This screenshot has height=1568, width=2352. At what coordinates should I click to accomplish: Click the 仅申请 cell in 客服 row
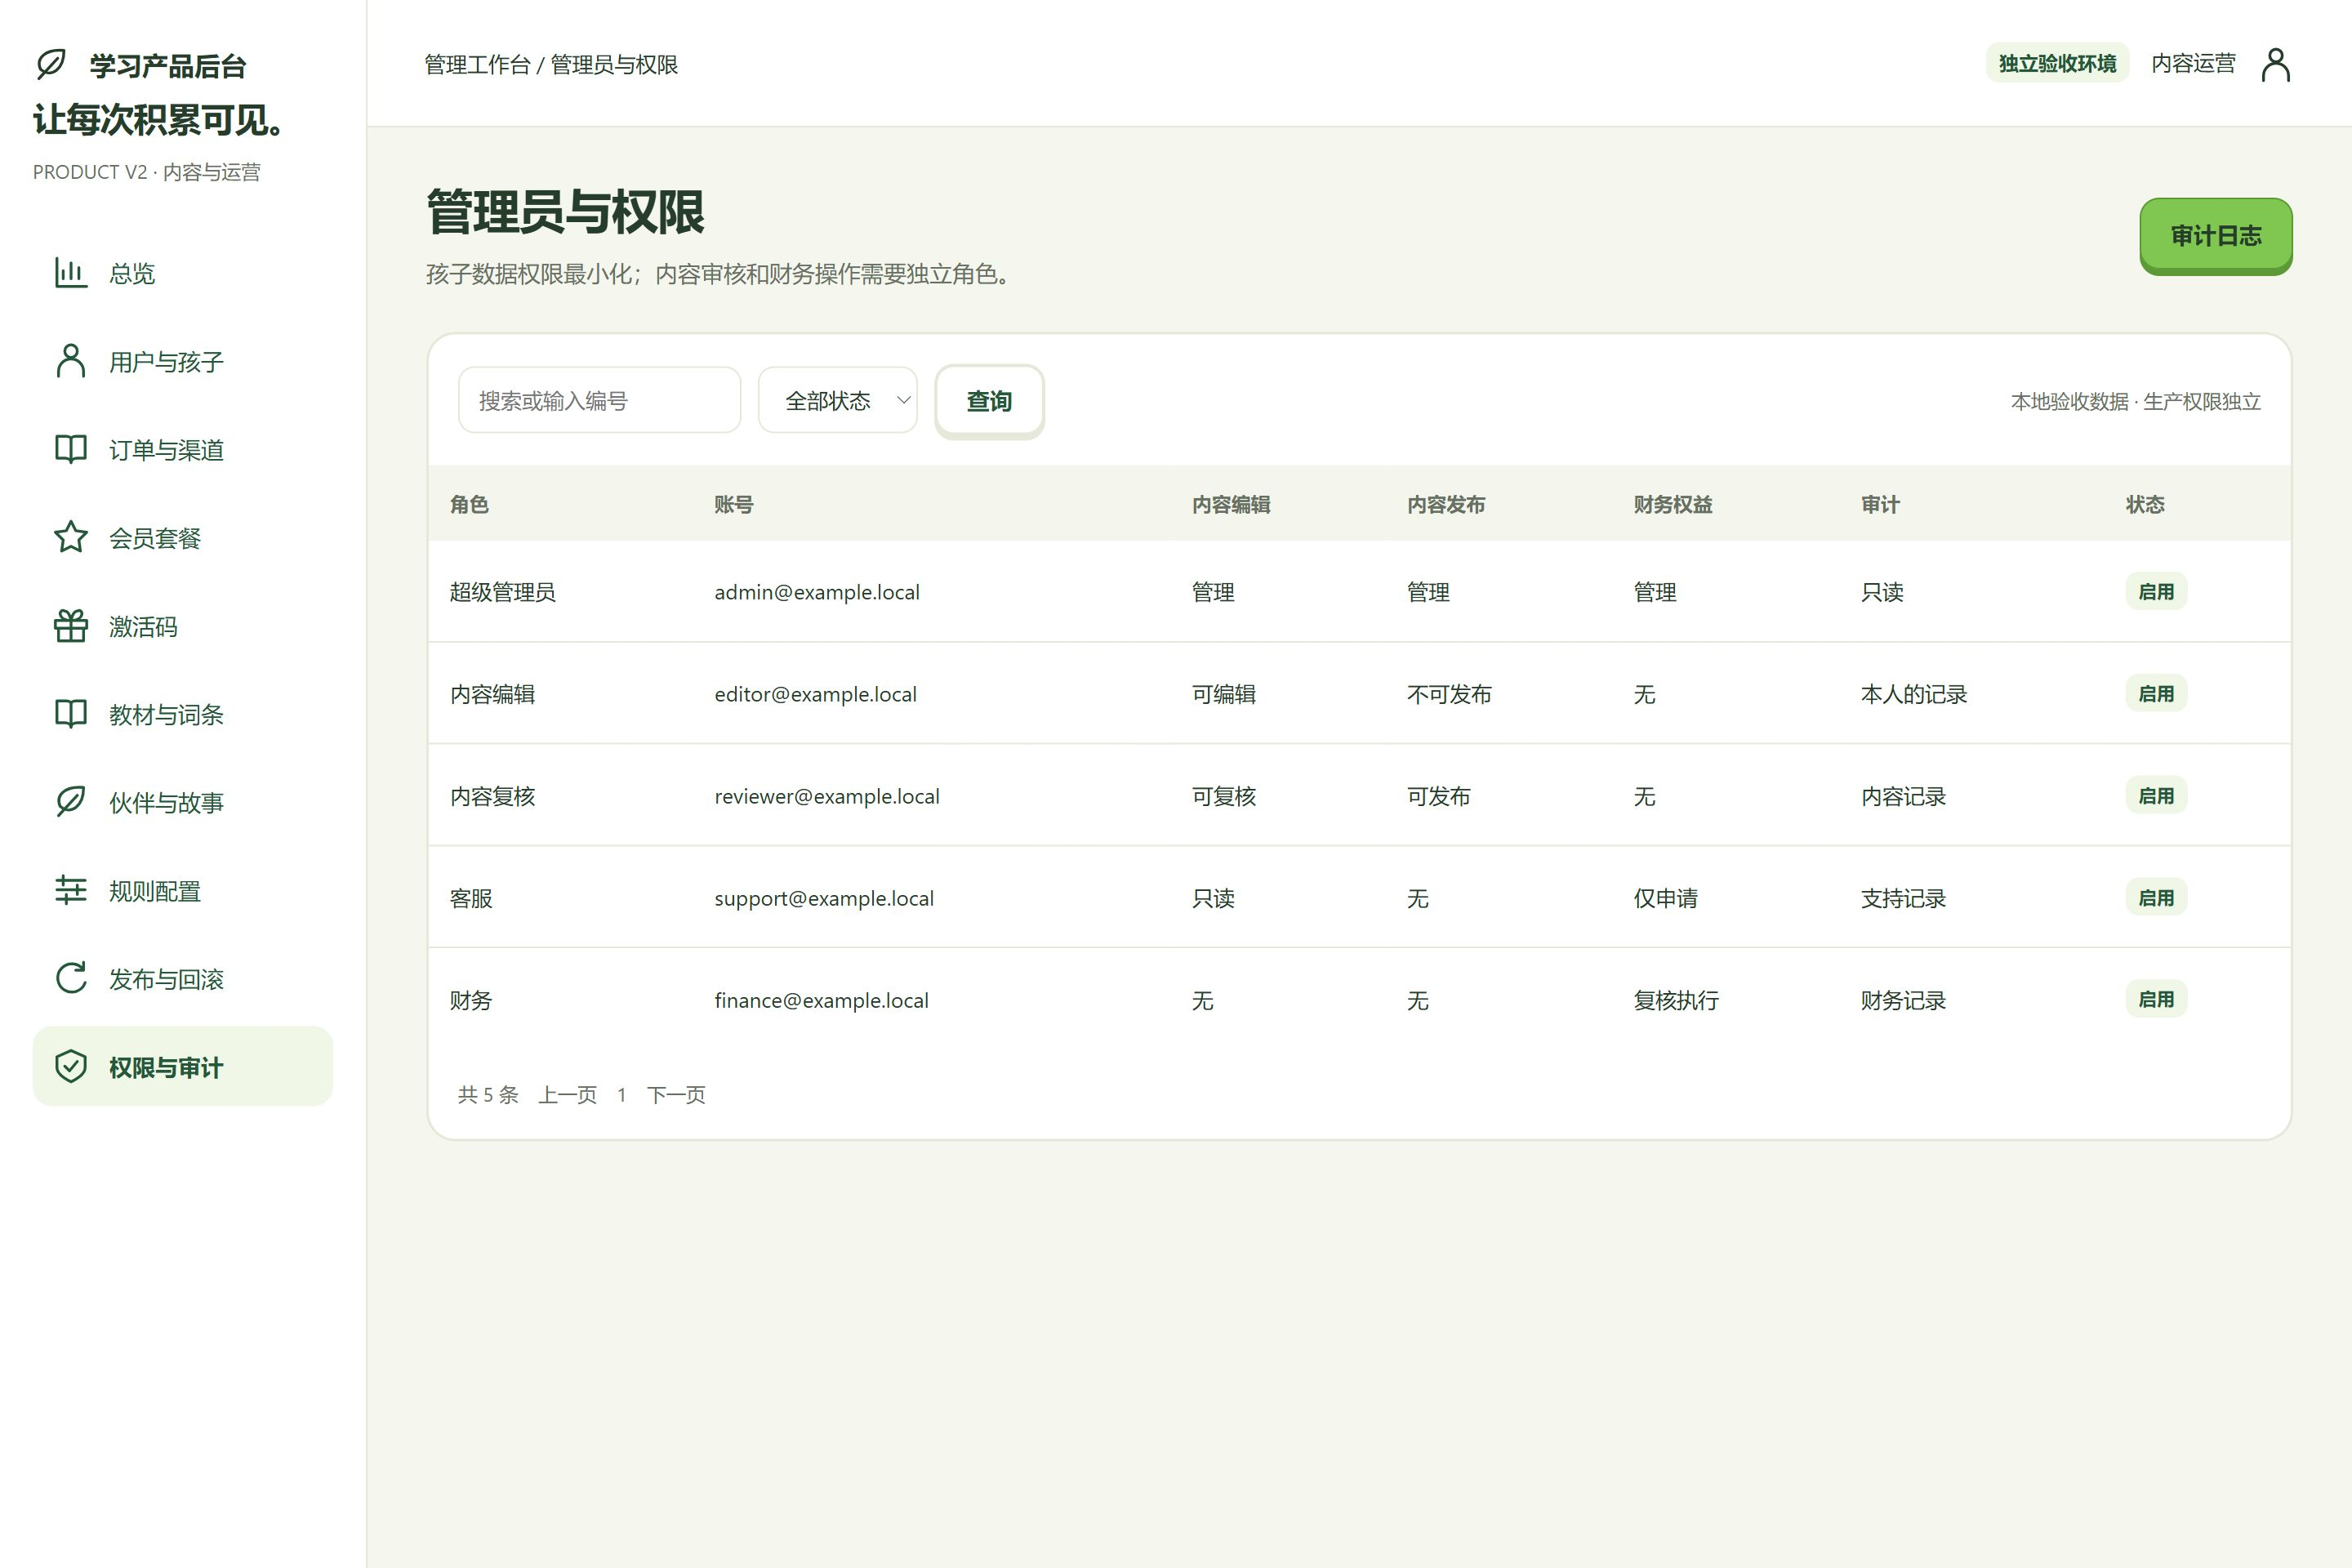[x=1665, y=898]
